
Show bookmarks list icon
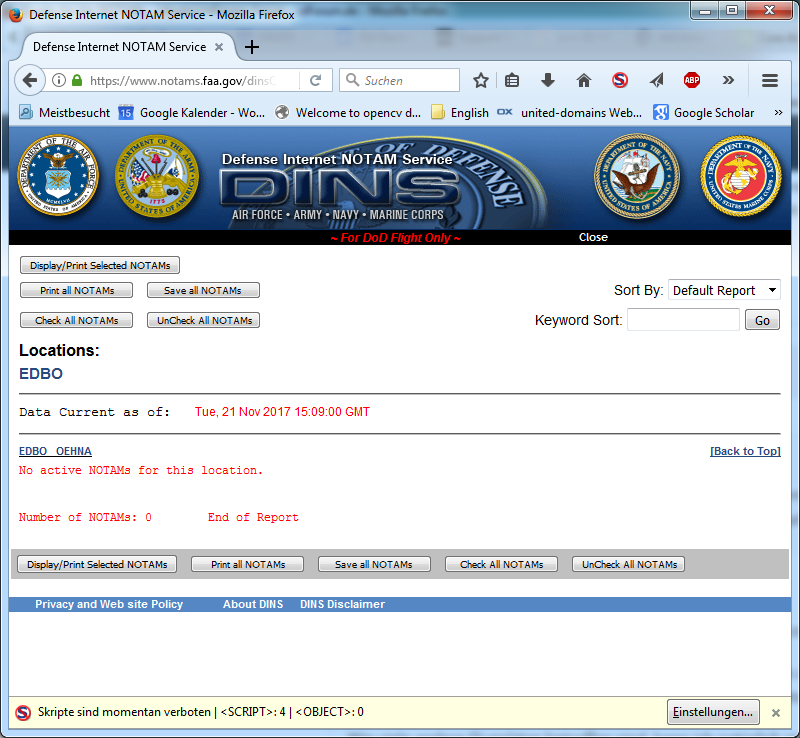pos(512,80)
